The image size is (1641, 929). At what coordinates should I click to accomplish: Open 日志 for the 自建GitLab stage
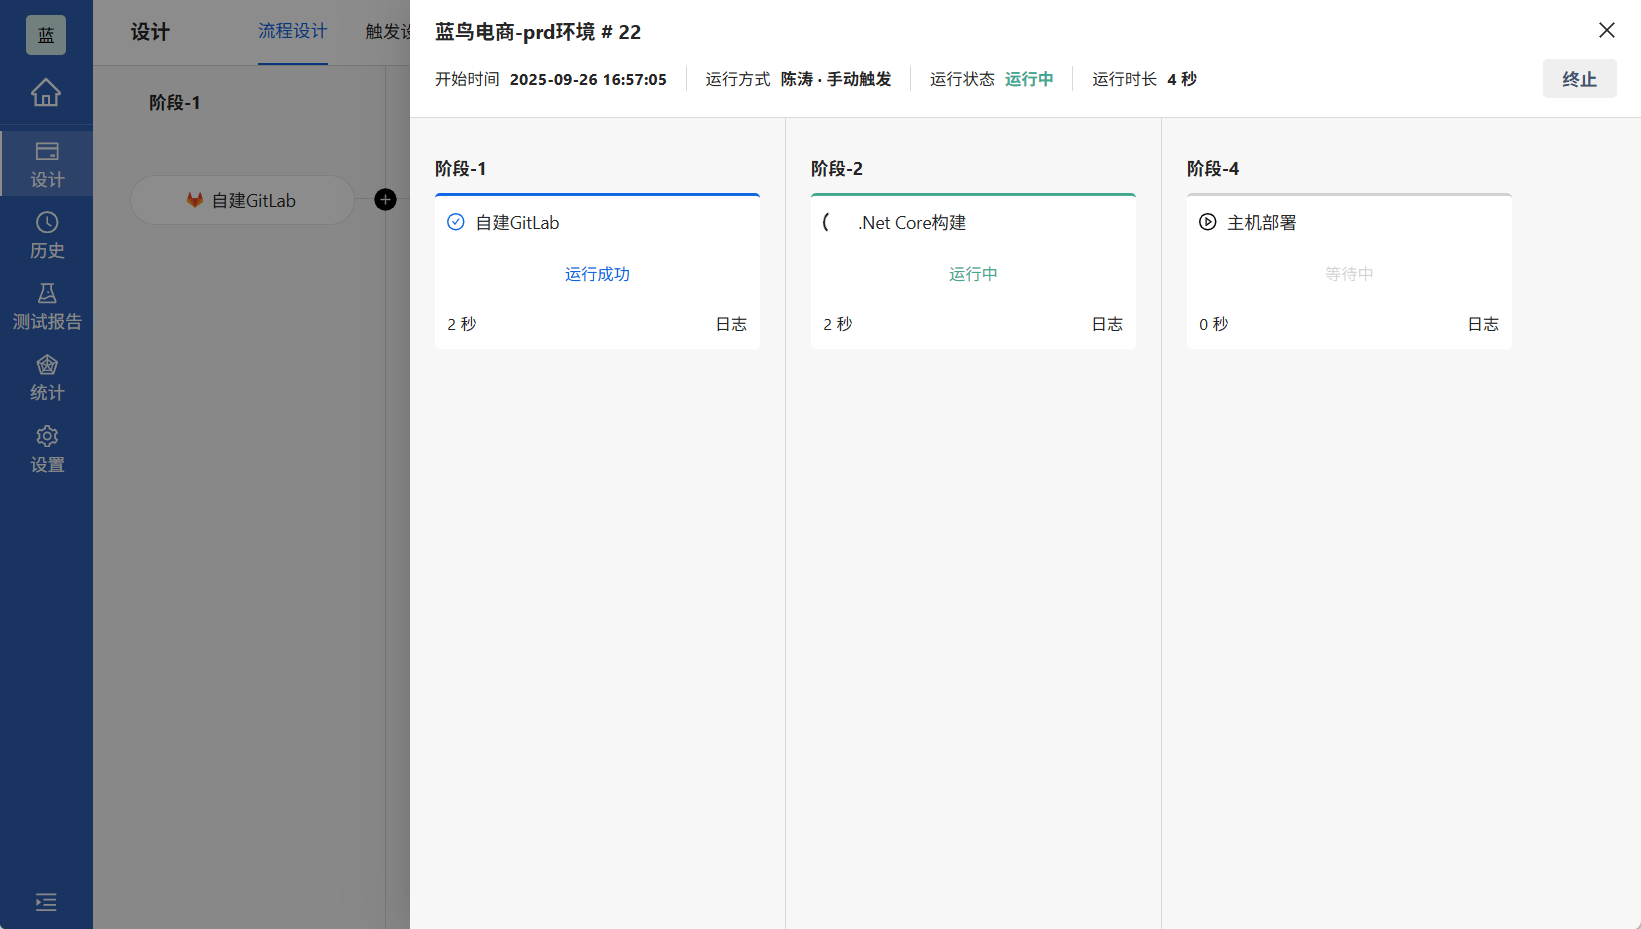click(730, 323)
